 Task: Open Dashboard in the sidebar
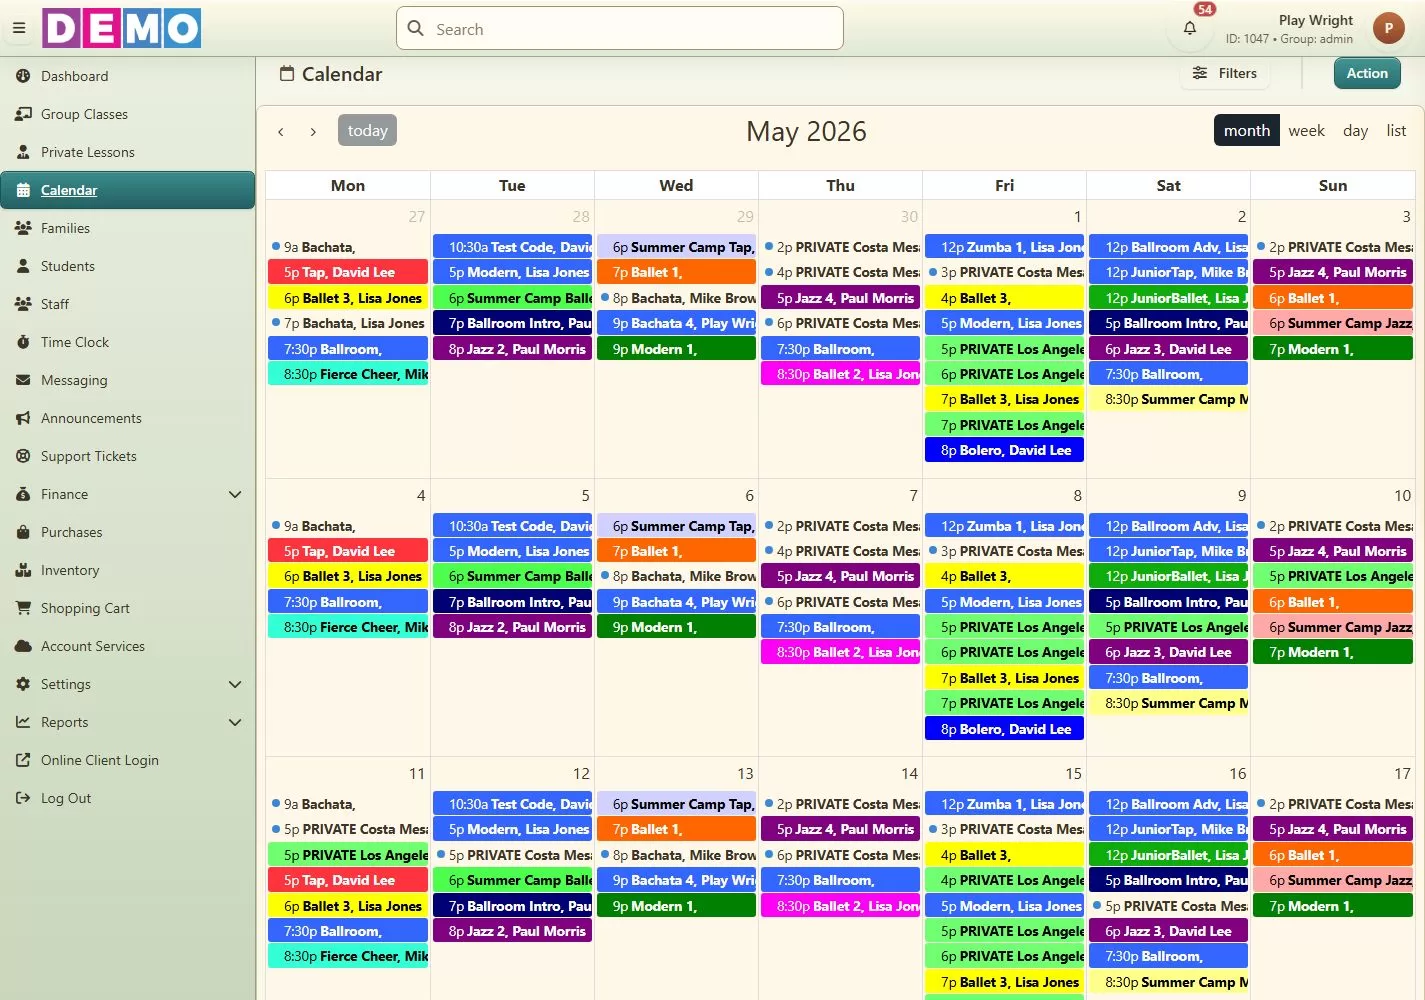coord(127,76)
